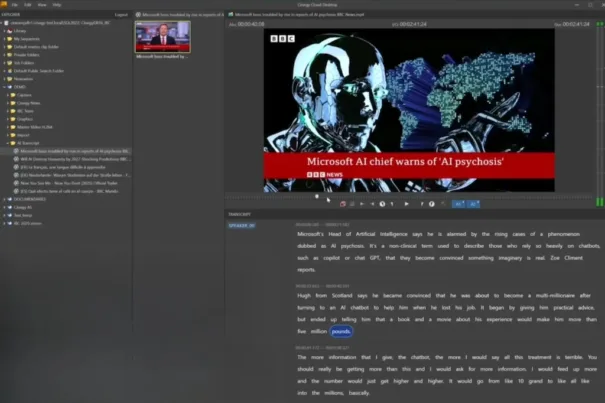Image resolution: width=605 pixels, height=403 pixels.
Task: Open the View menu
Action: [x=42, y=5]
